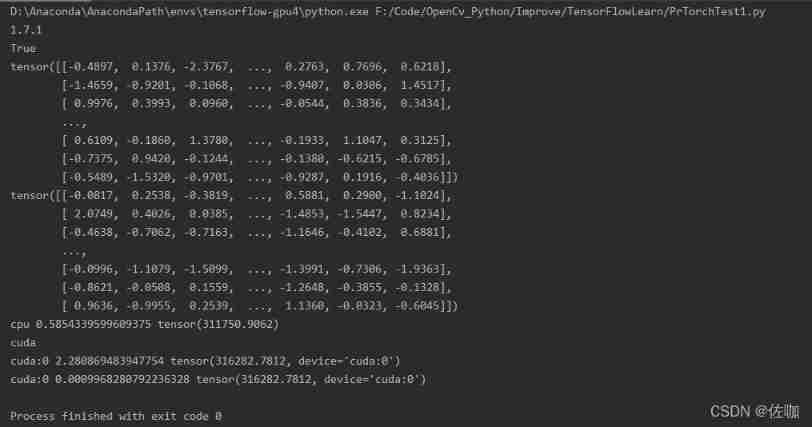Click the row starting with 0.9976

point(255,103)
